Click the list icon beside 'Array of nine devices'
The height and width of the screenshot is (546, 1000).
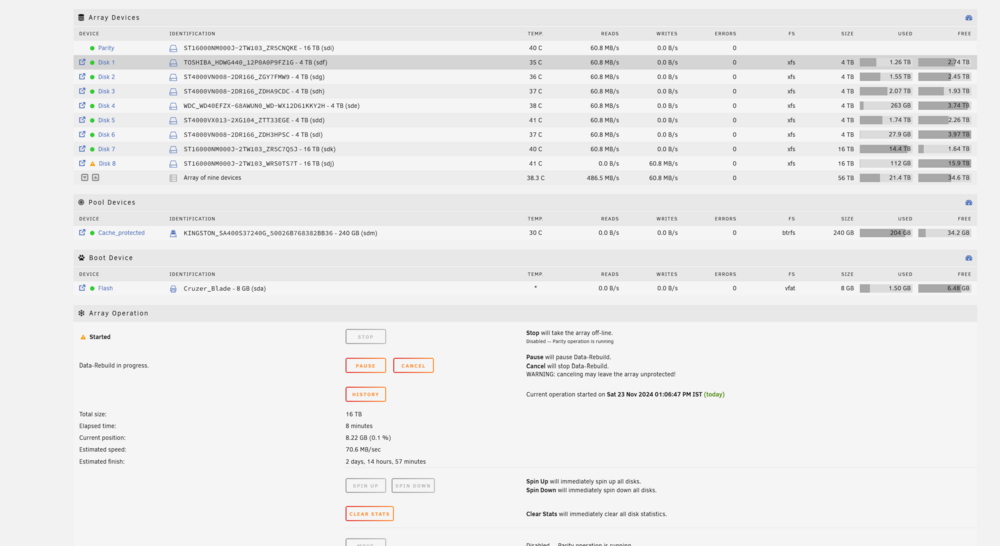coord(173,178)
